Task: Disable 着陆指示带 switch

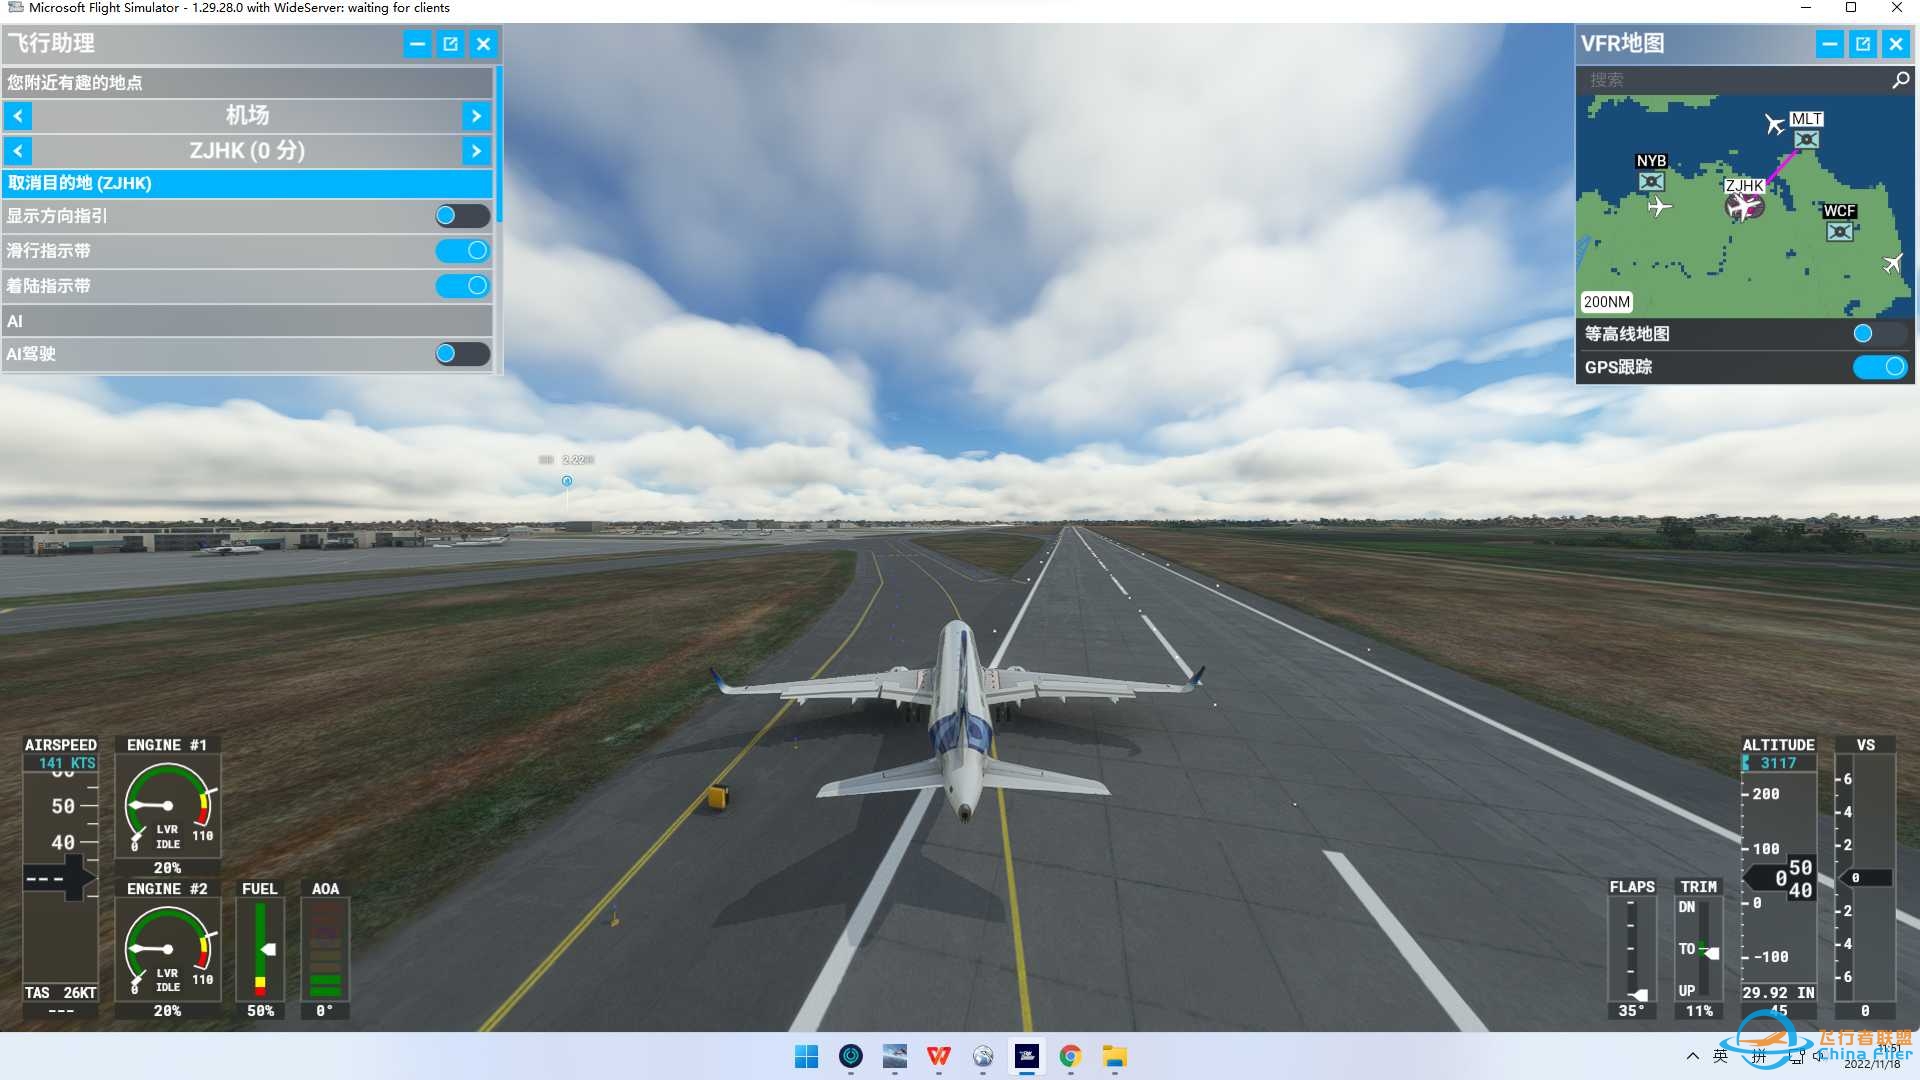Action: [x=462, y=285]
